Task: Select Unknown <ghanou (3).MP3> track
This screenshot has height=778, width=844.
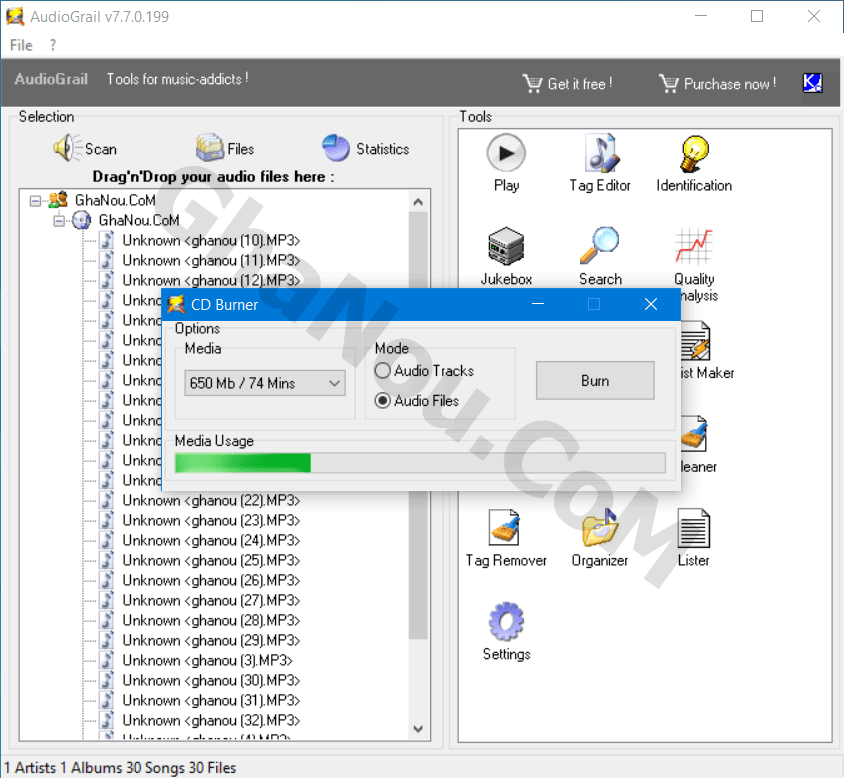Action: pos(207,660)
